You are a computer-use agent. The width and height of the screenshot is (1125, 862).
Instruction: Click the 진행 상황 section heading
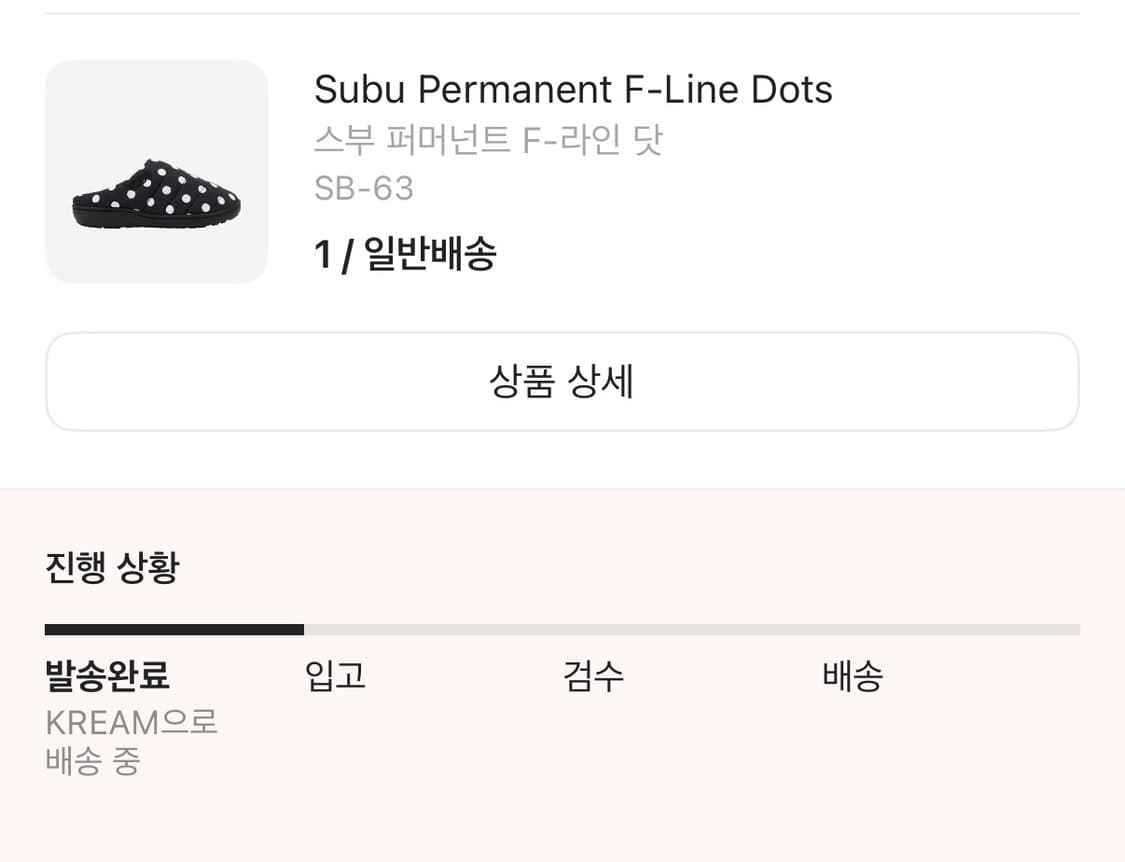(111, 567)
